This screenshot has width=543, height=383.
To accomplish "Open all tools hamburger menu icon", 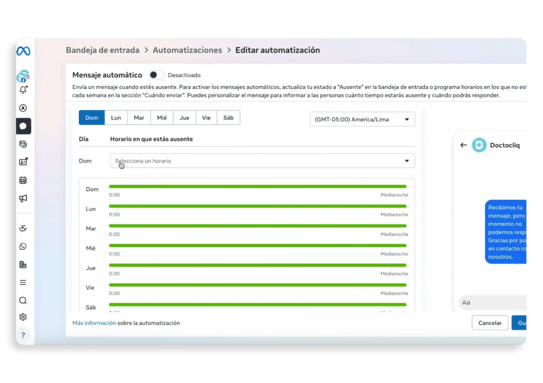I will click(23, 283).
